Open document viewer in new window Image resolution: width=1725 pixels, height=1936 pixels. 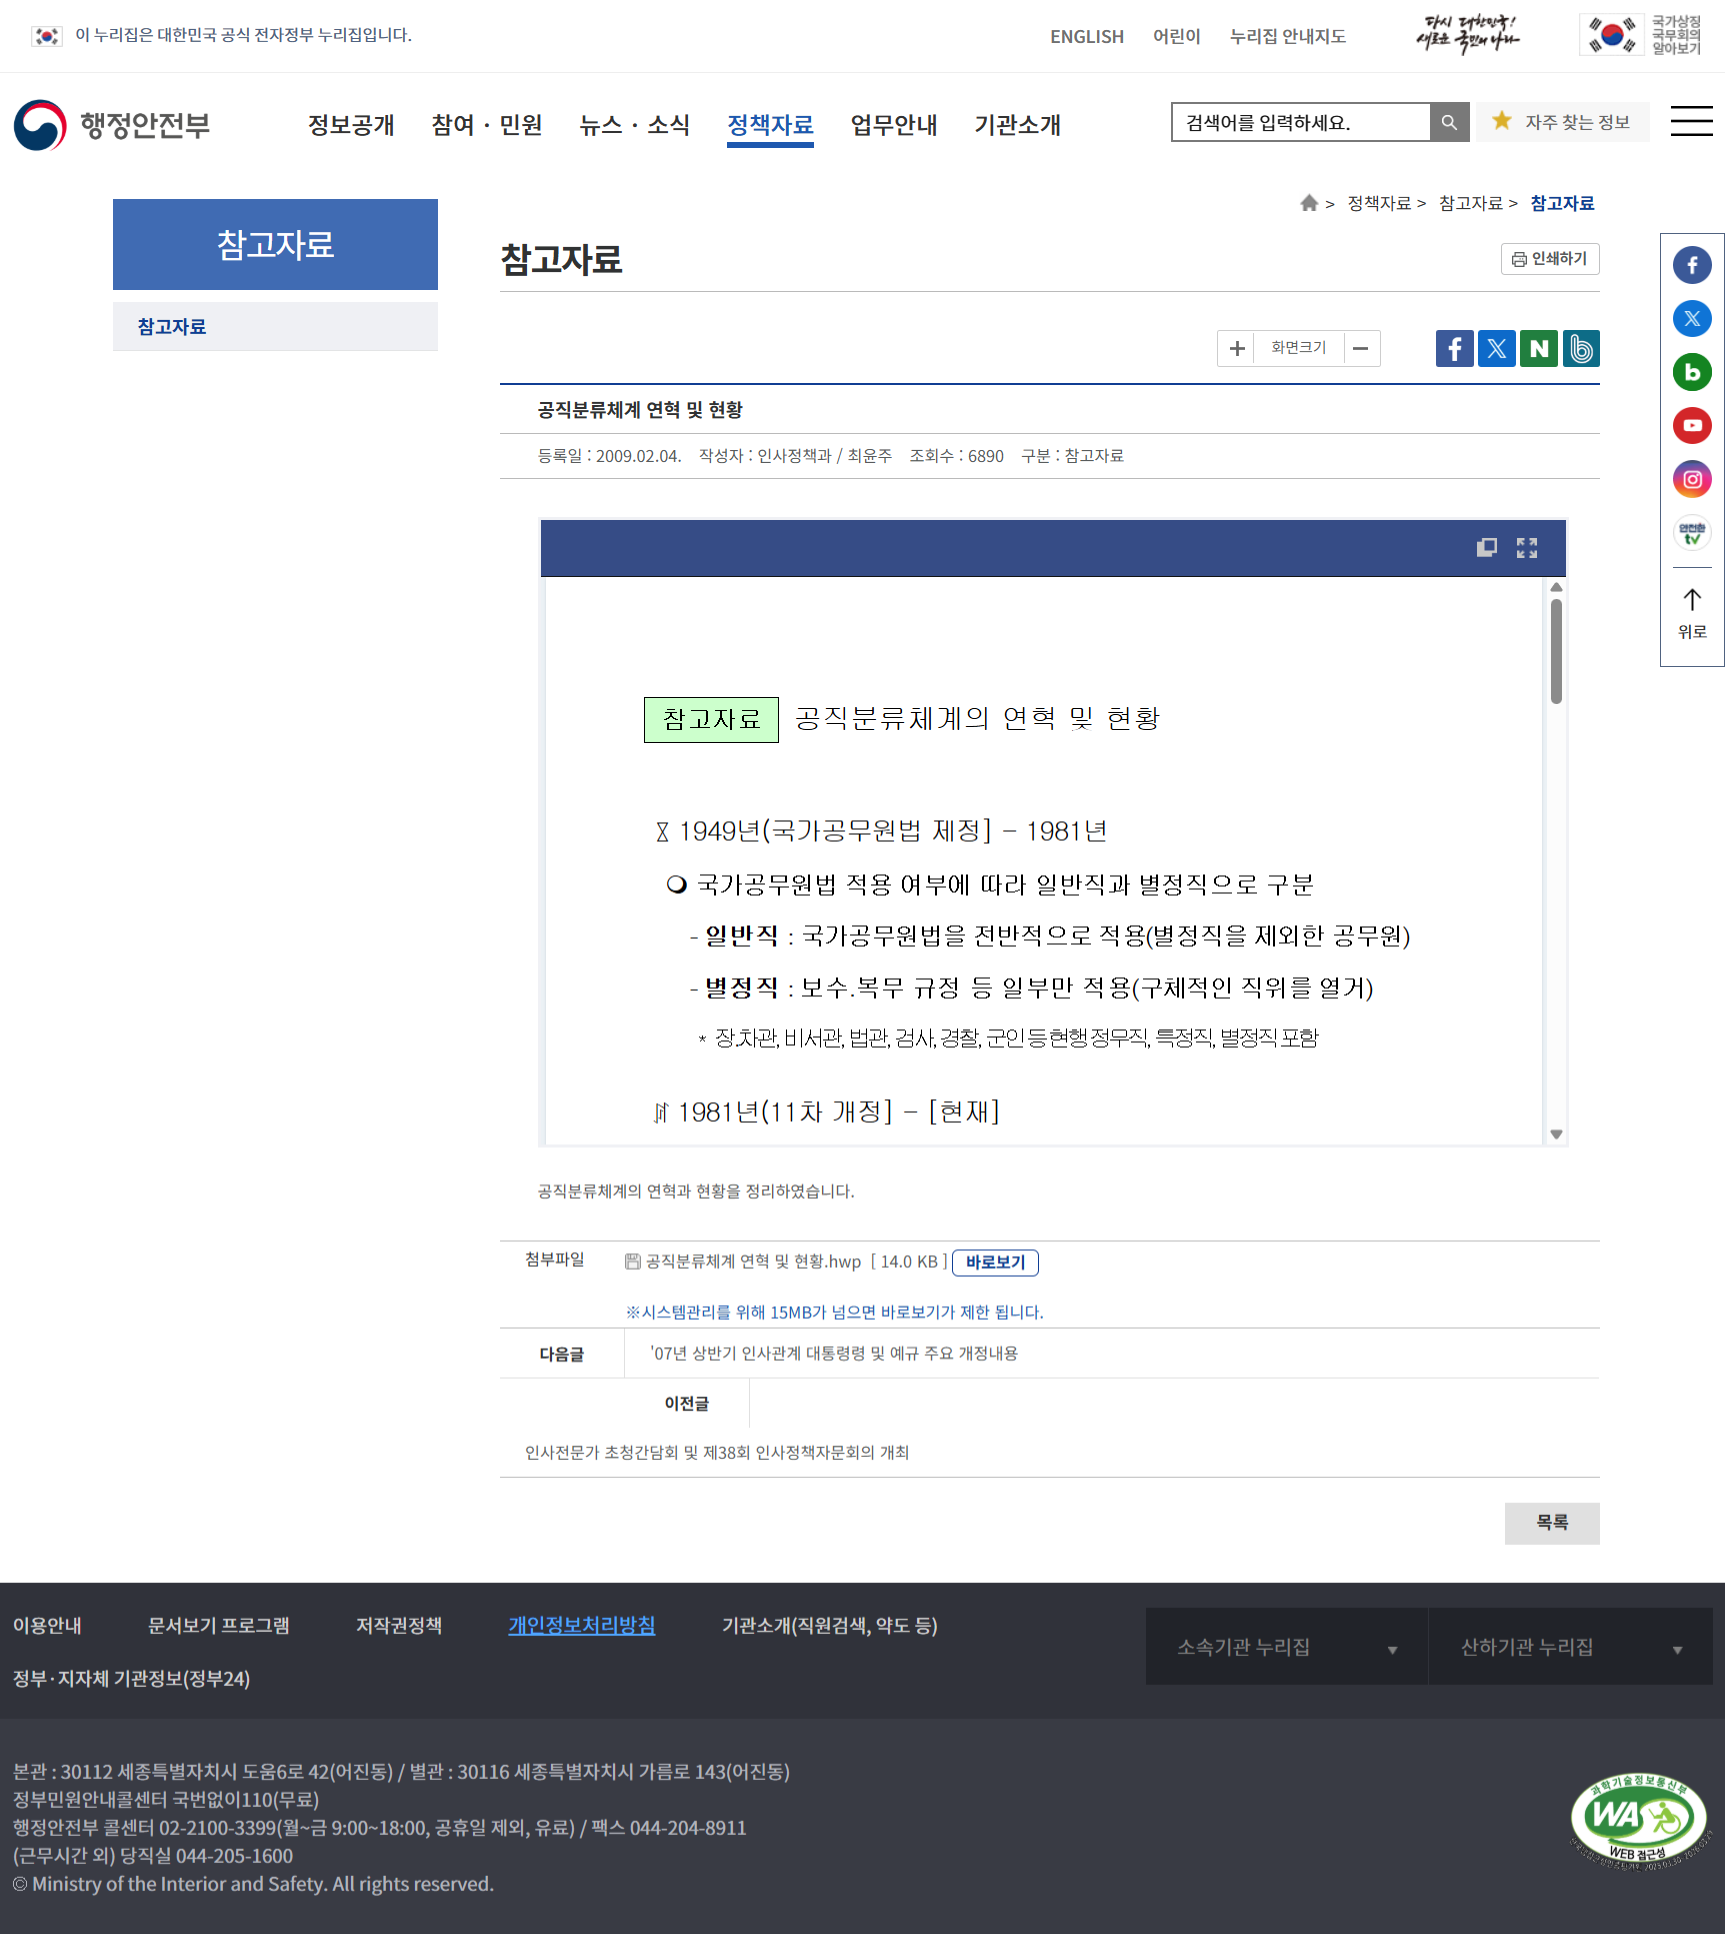[x=1487, y=548]
